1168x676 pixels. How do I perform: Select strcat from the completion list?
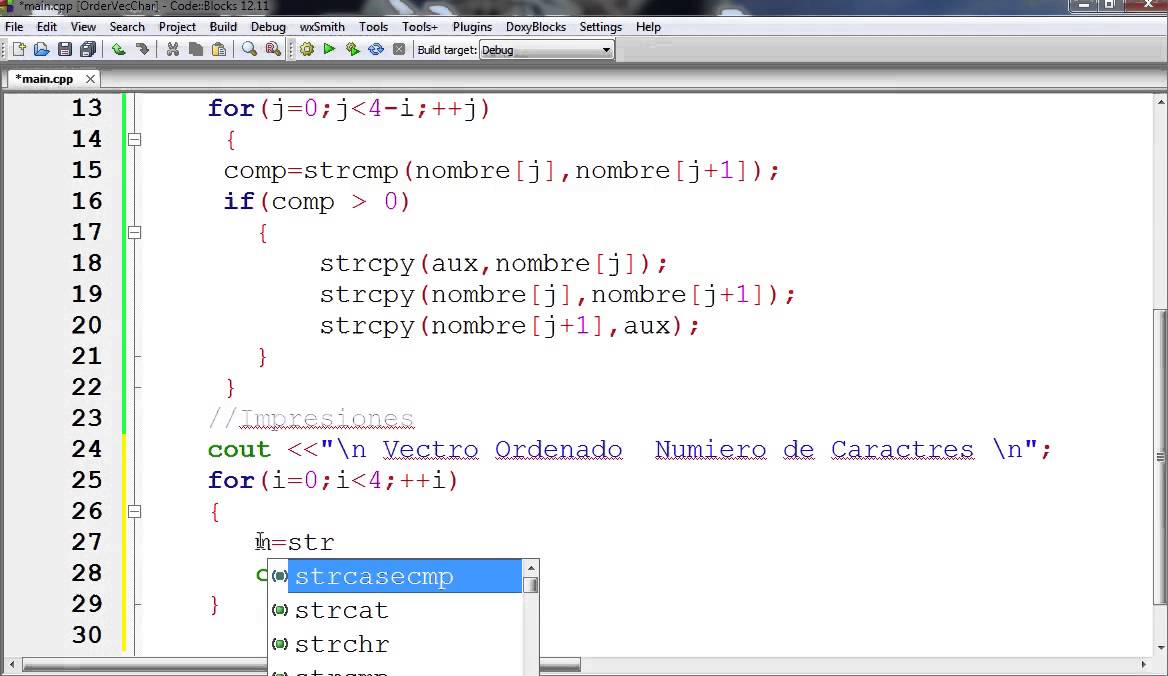[342, 610]
